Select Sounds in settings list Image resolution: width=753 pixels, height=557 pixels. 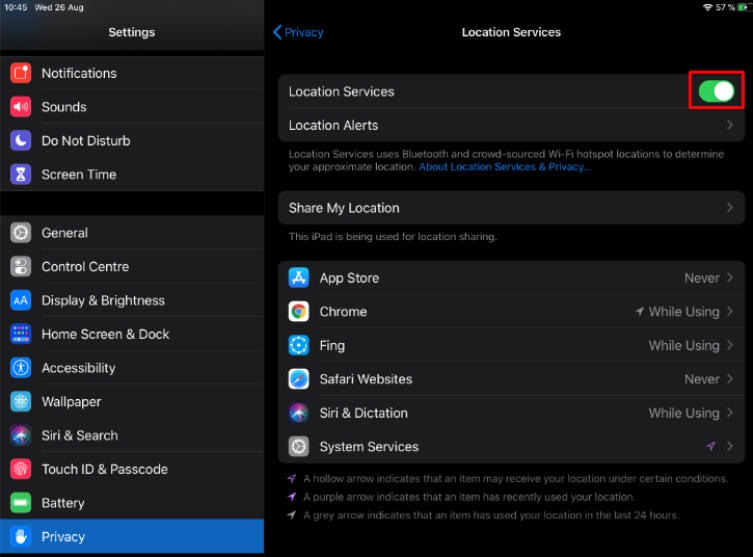coord(132,107)
